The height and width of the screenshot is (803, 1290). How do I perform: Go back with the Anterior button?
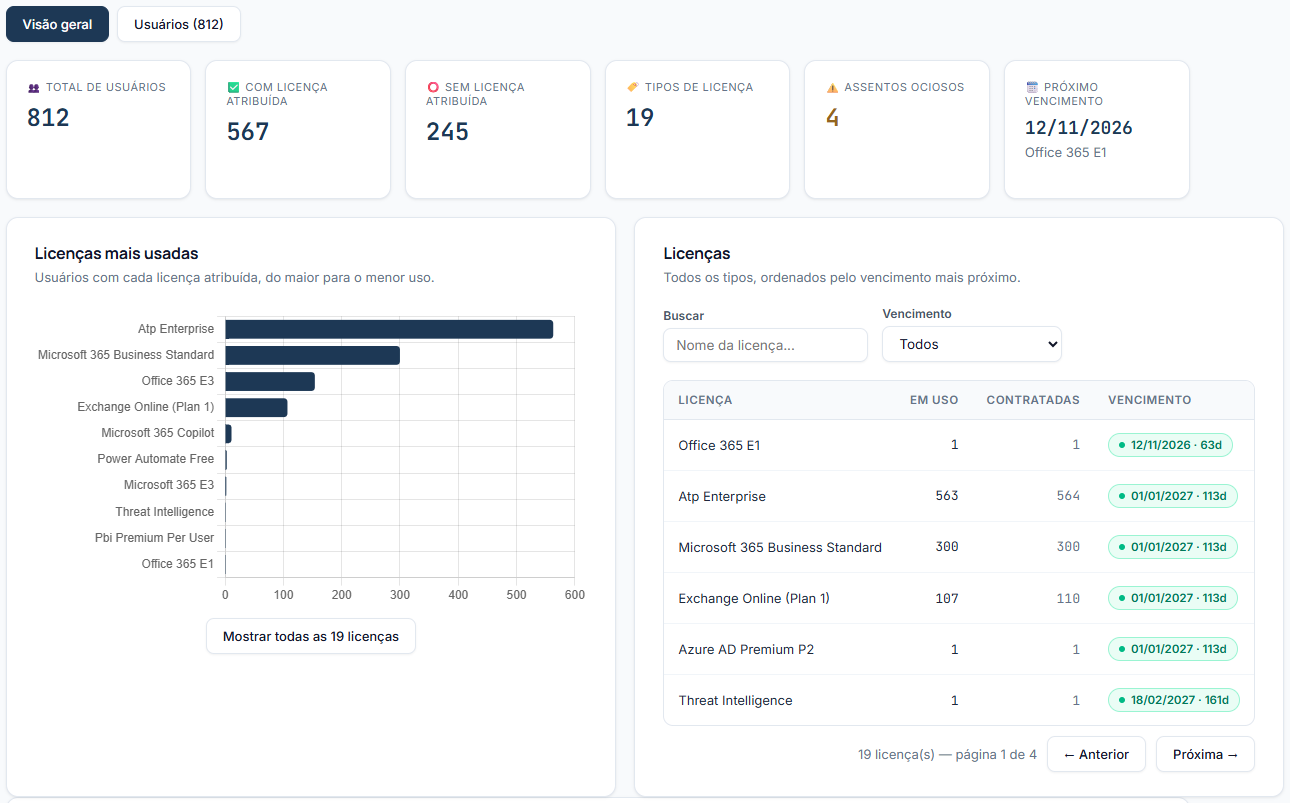(x=1096, y=754)
